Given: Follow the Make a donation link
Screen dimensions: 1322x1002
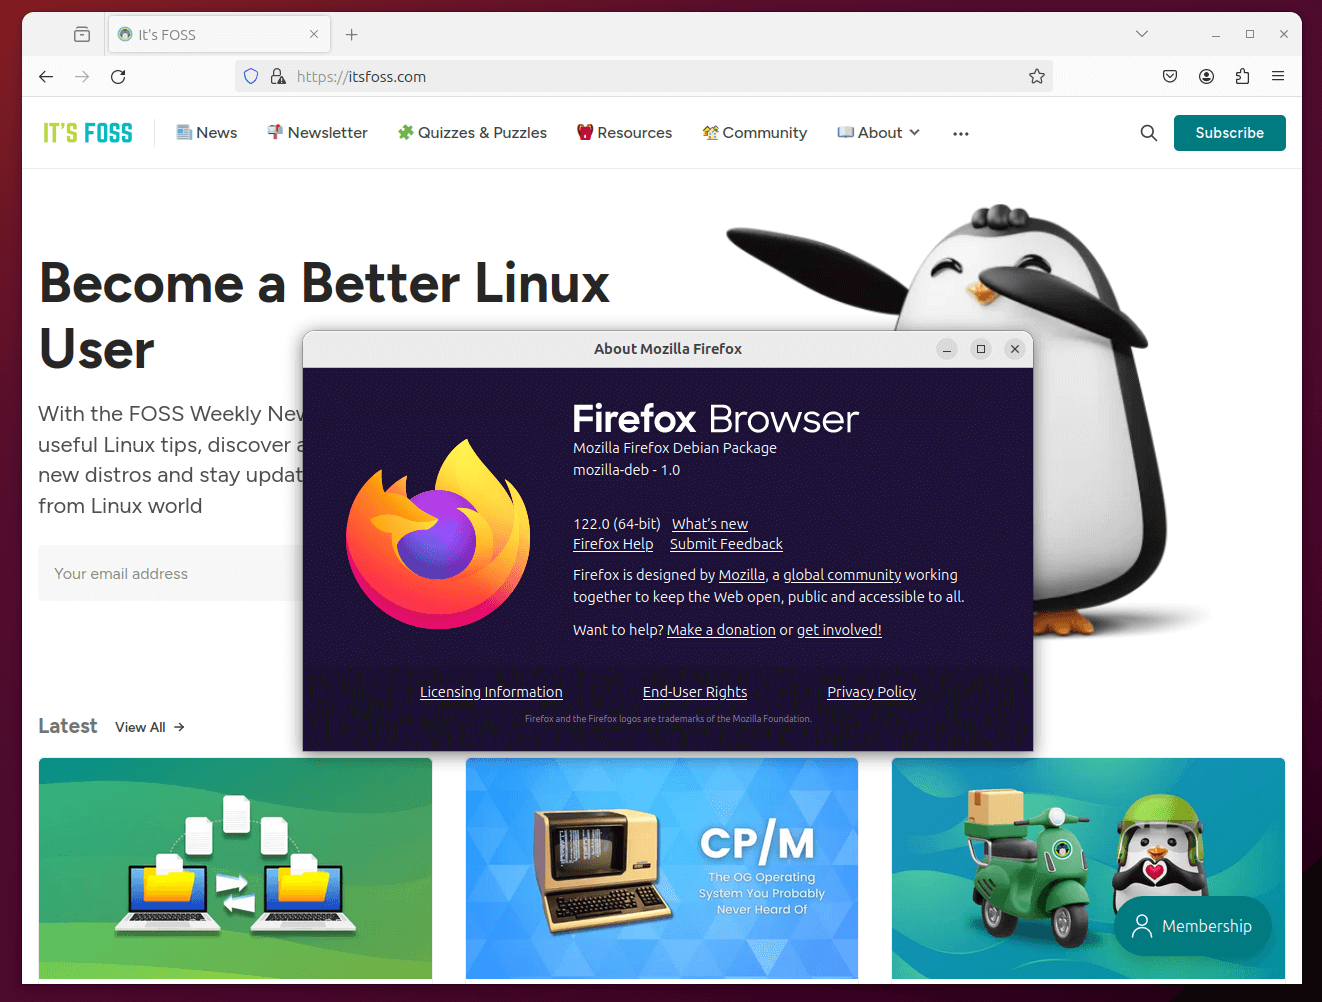Looking at the screenshot, I should coord(721,629).
